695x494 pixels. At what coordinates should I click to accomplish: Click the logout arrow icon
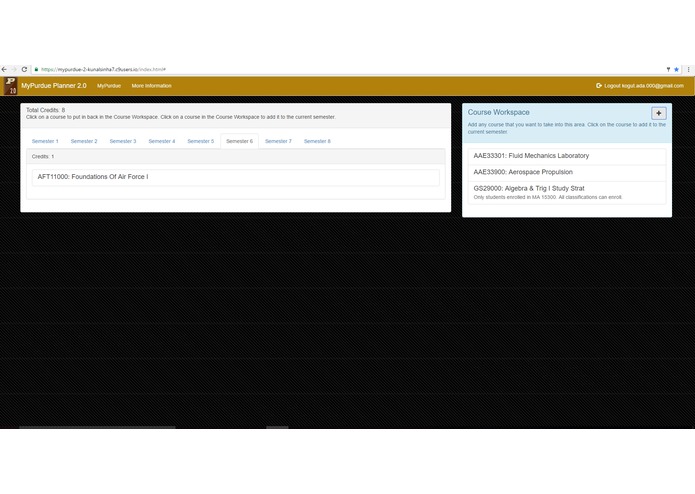click(x=599, y=86)
